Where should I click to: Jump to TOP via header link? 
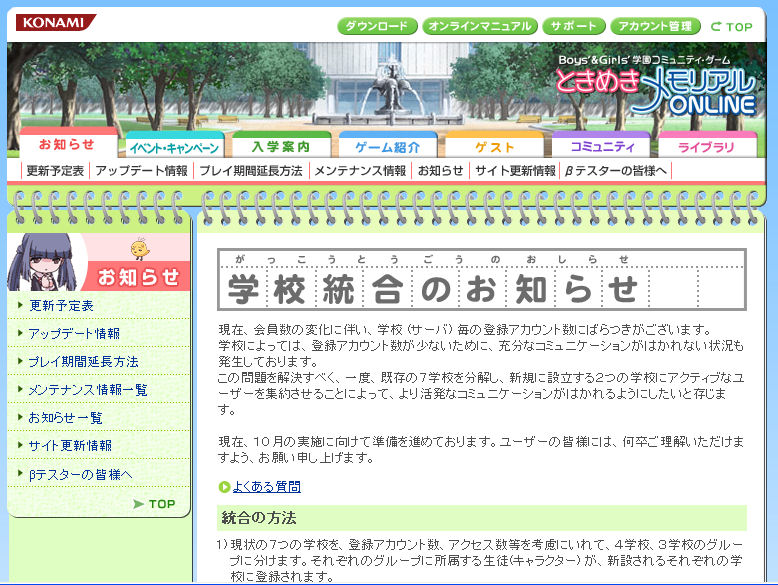731,27
